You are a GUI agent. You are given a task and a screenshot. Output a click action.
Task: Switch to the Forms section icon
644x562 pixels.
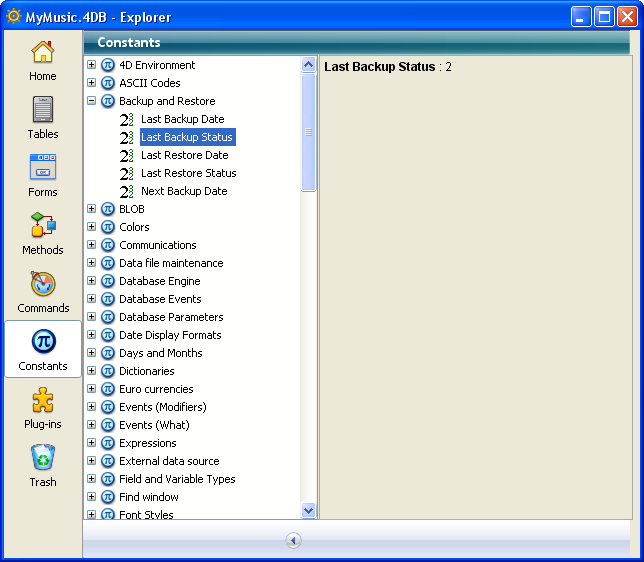43,168
